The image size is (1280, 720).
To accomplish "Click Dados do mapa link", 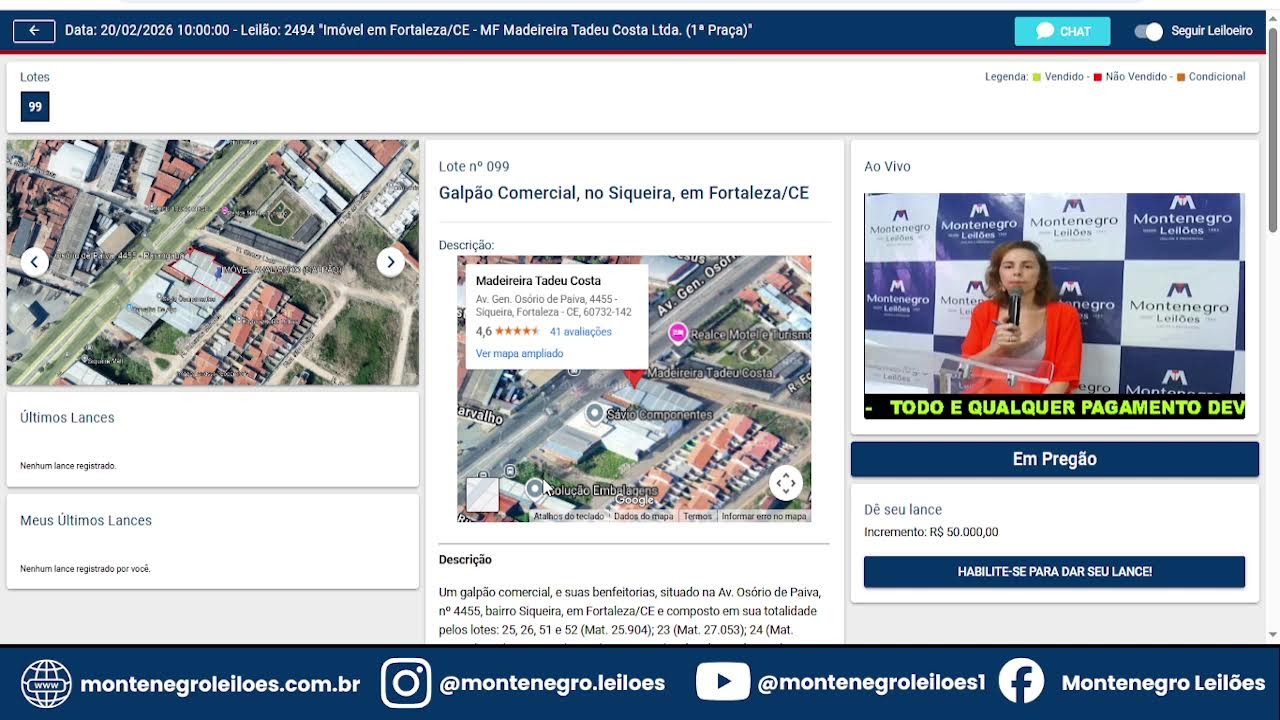I will [x=643, y=516].
